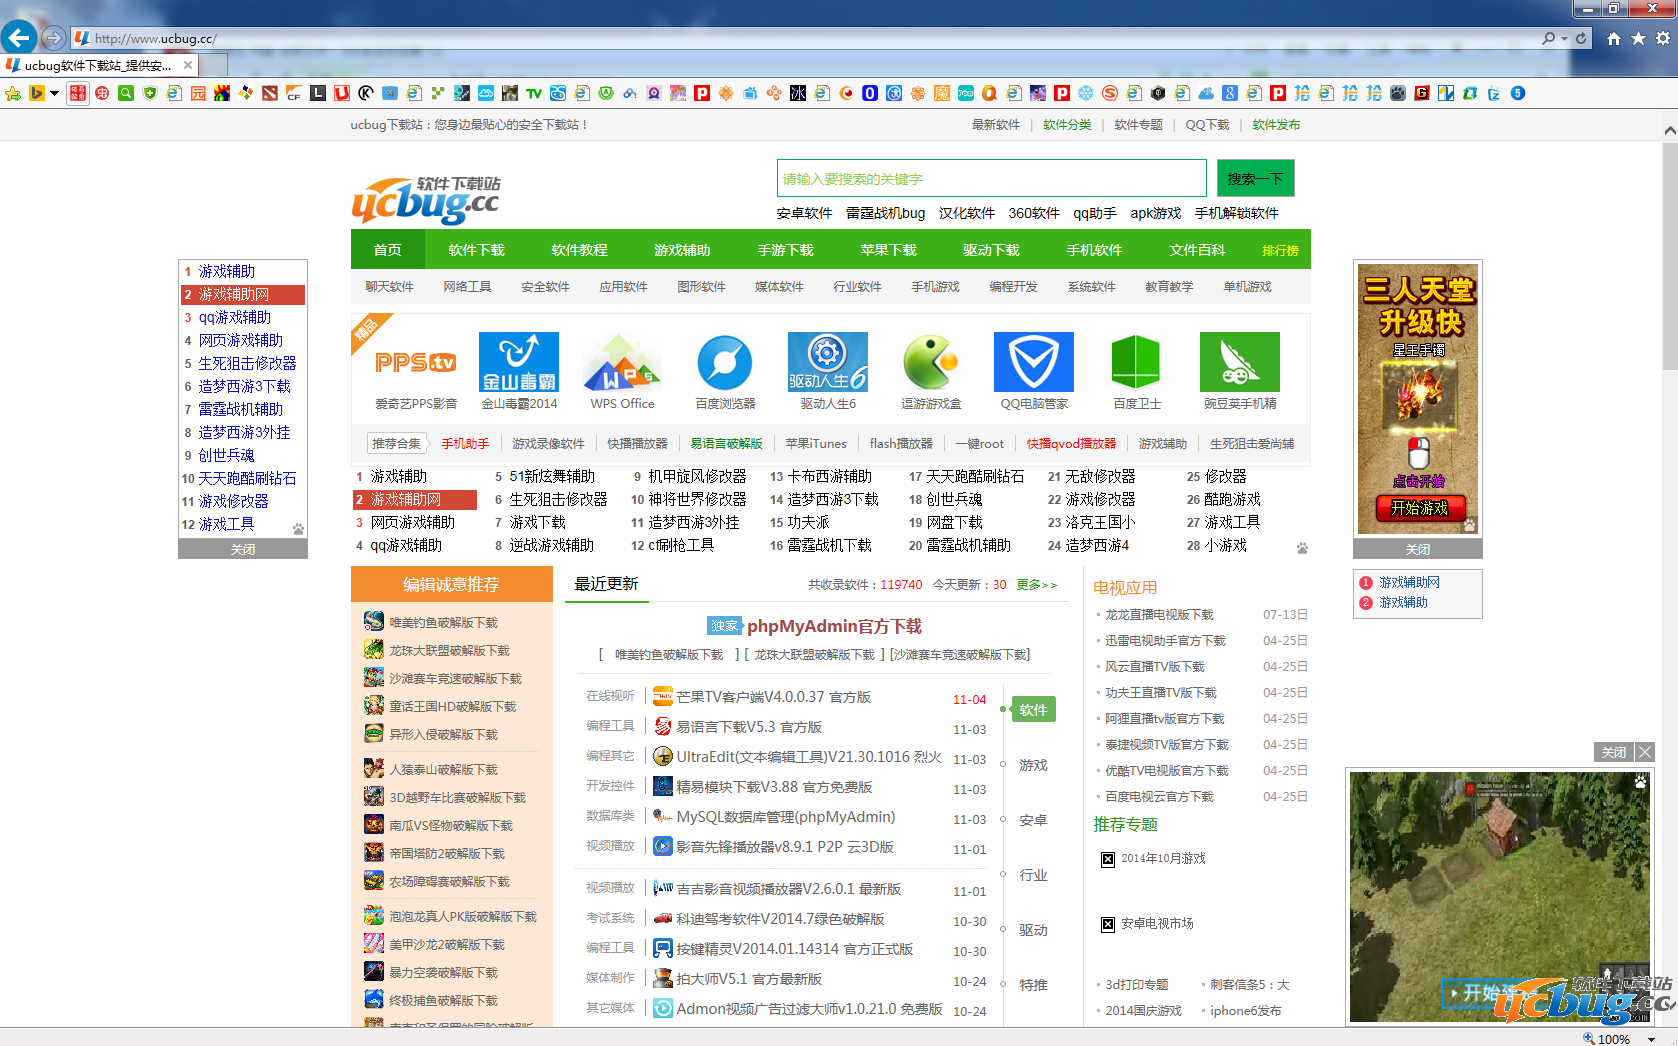The height and width of the screenshot is (1046, 1678).
Task: Open the PPS.tv 爱奇艺PPS影音 icon
Action: (416, 362)
